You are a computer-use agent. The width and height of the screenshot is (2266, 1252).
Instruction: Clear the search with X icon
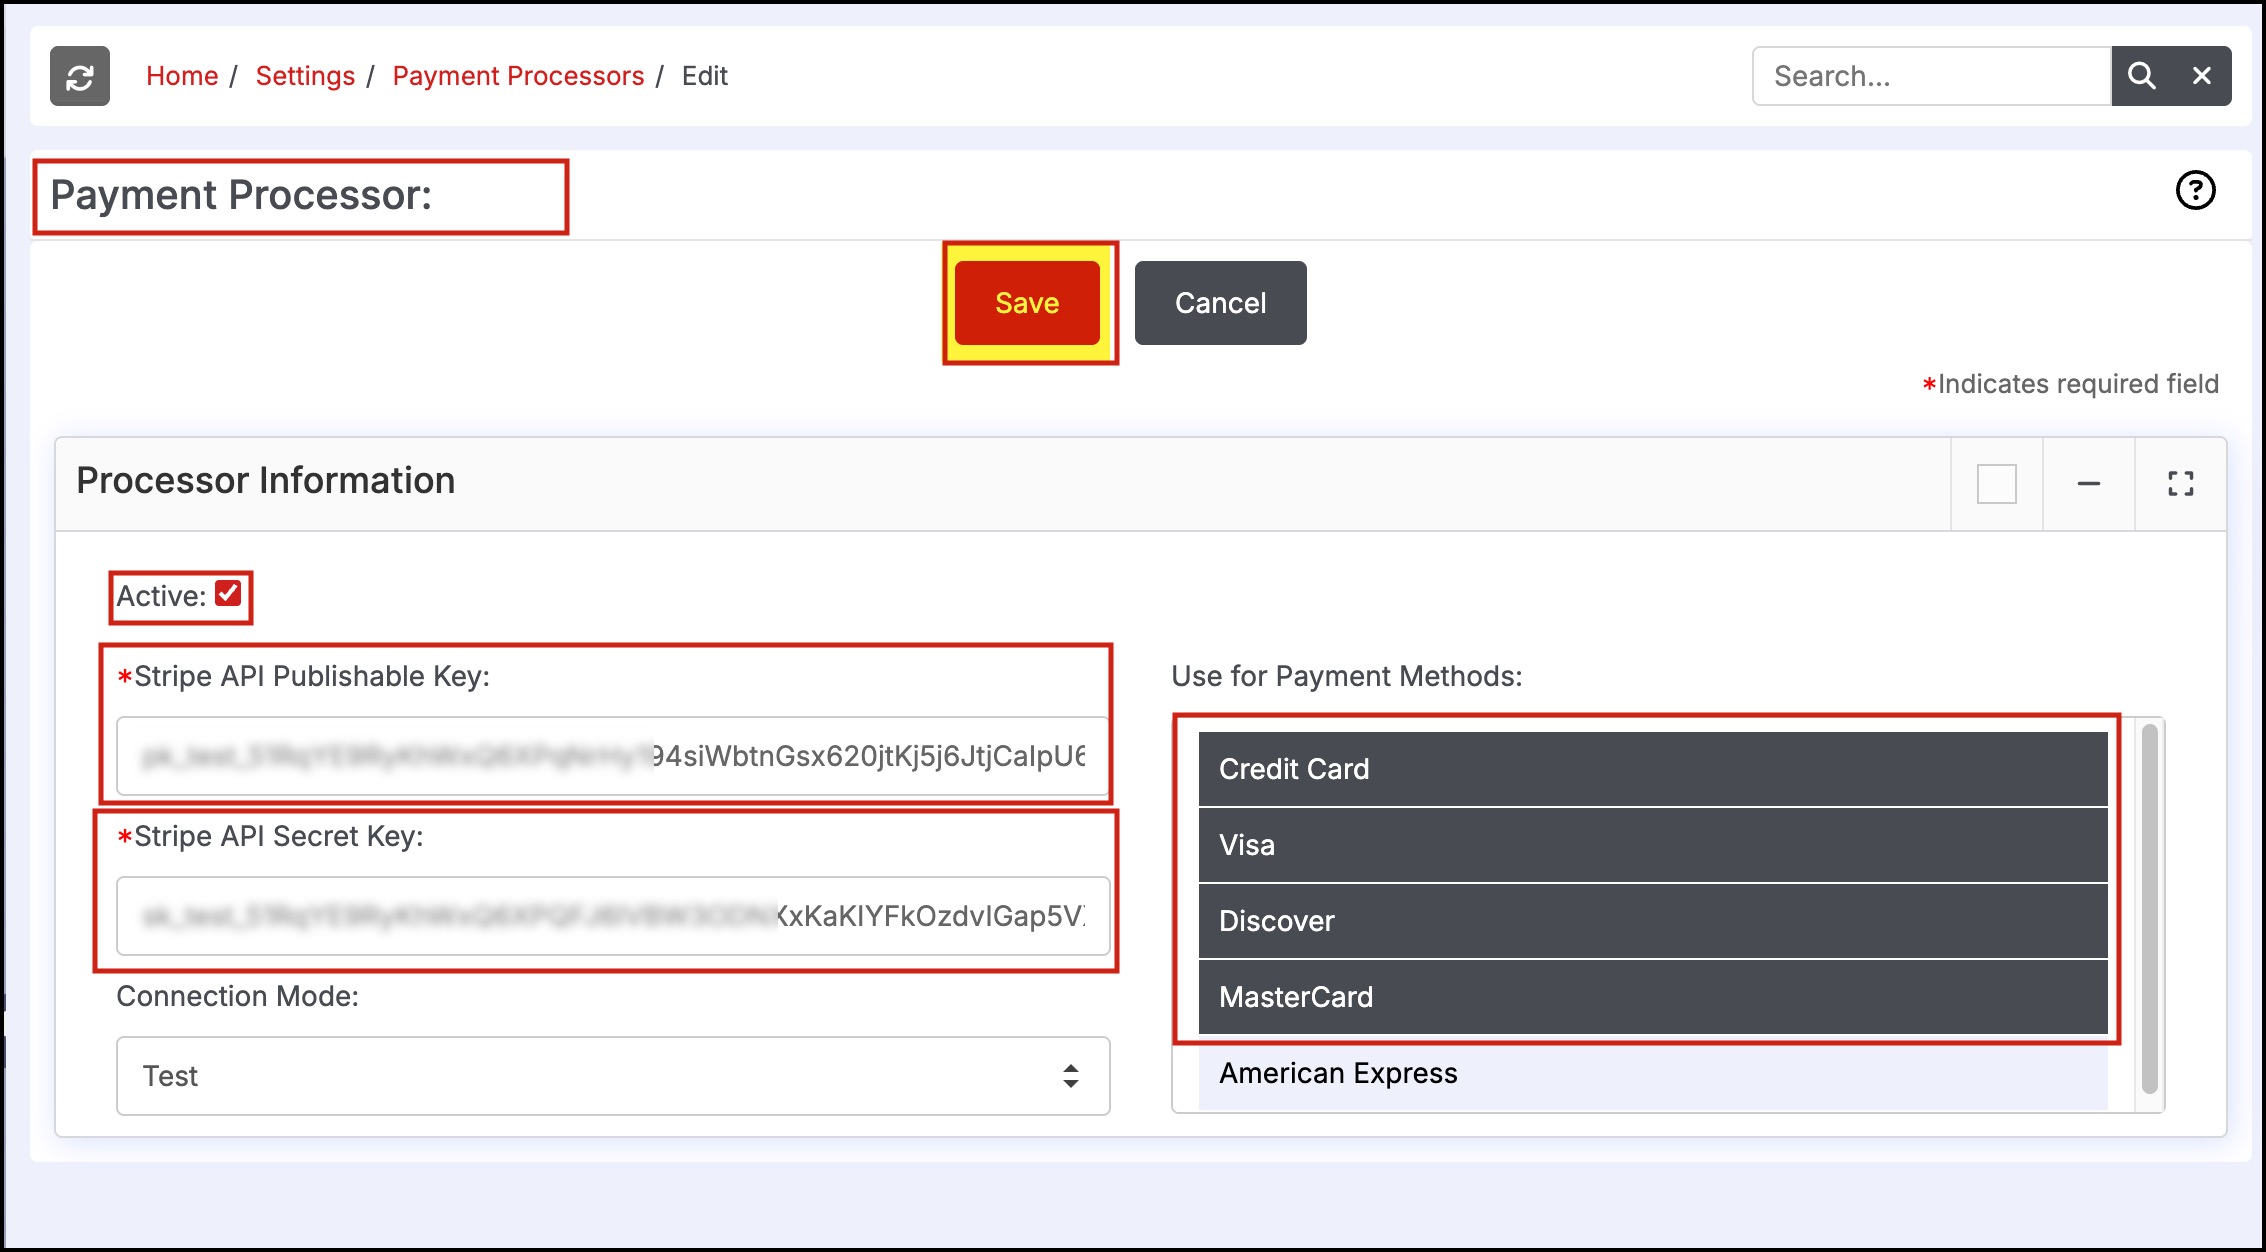(x=2201, y=76)
